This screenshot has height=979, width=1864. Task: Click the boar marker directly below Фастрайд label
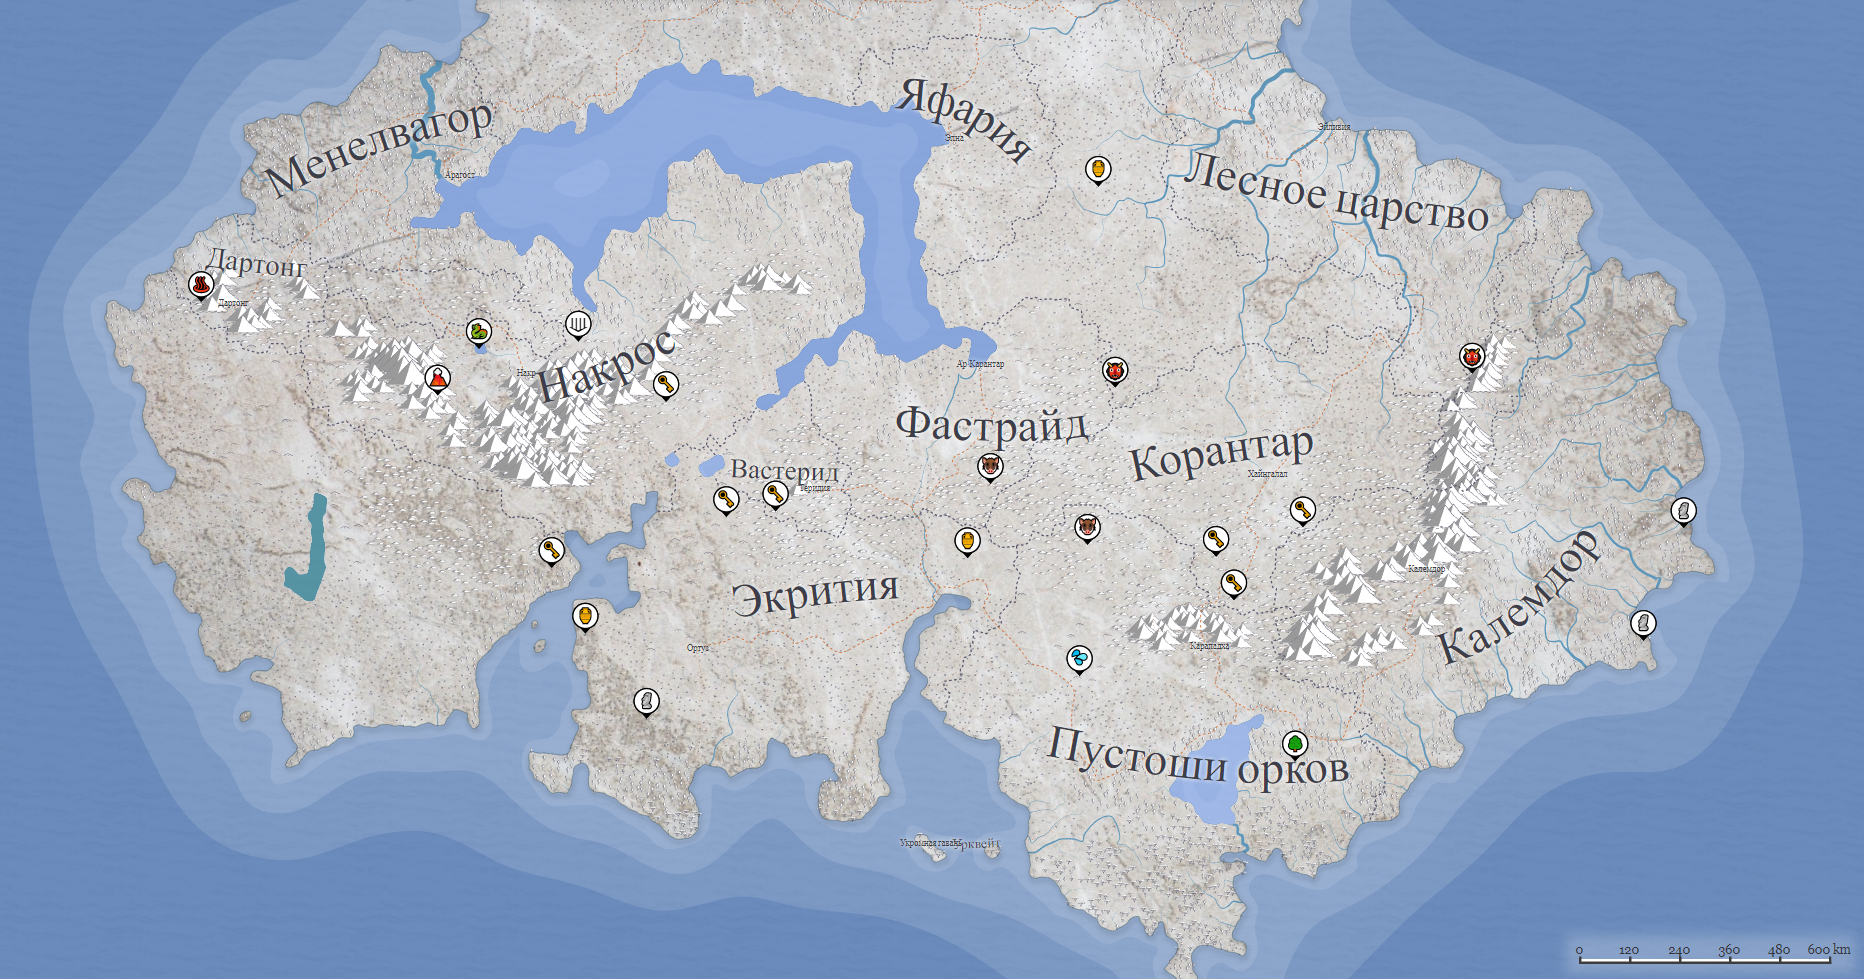(x=990, y=466)
